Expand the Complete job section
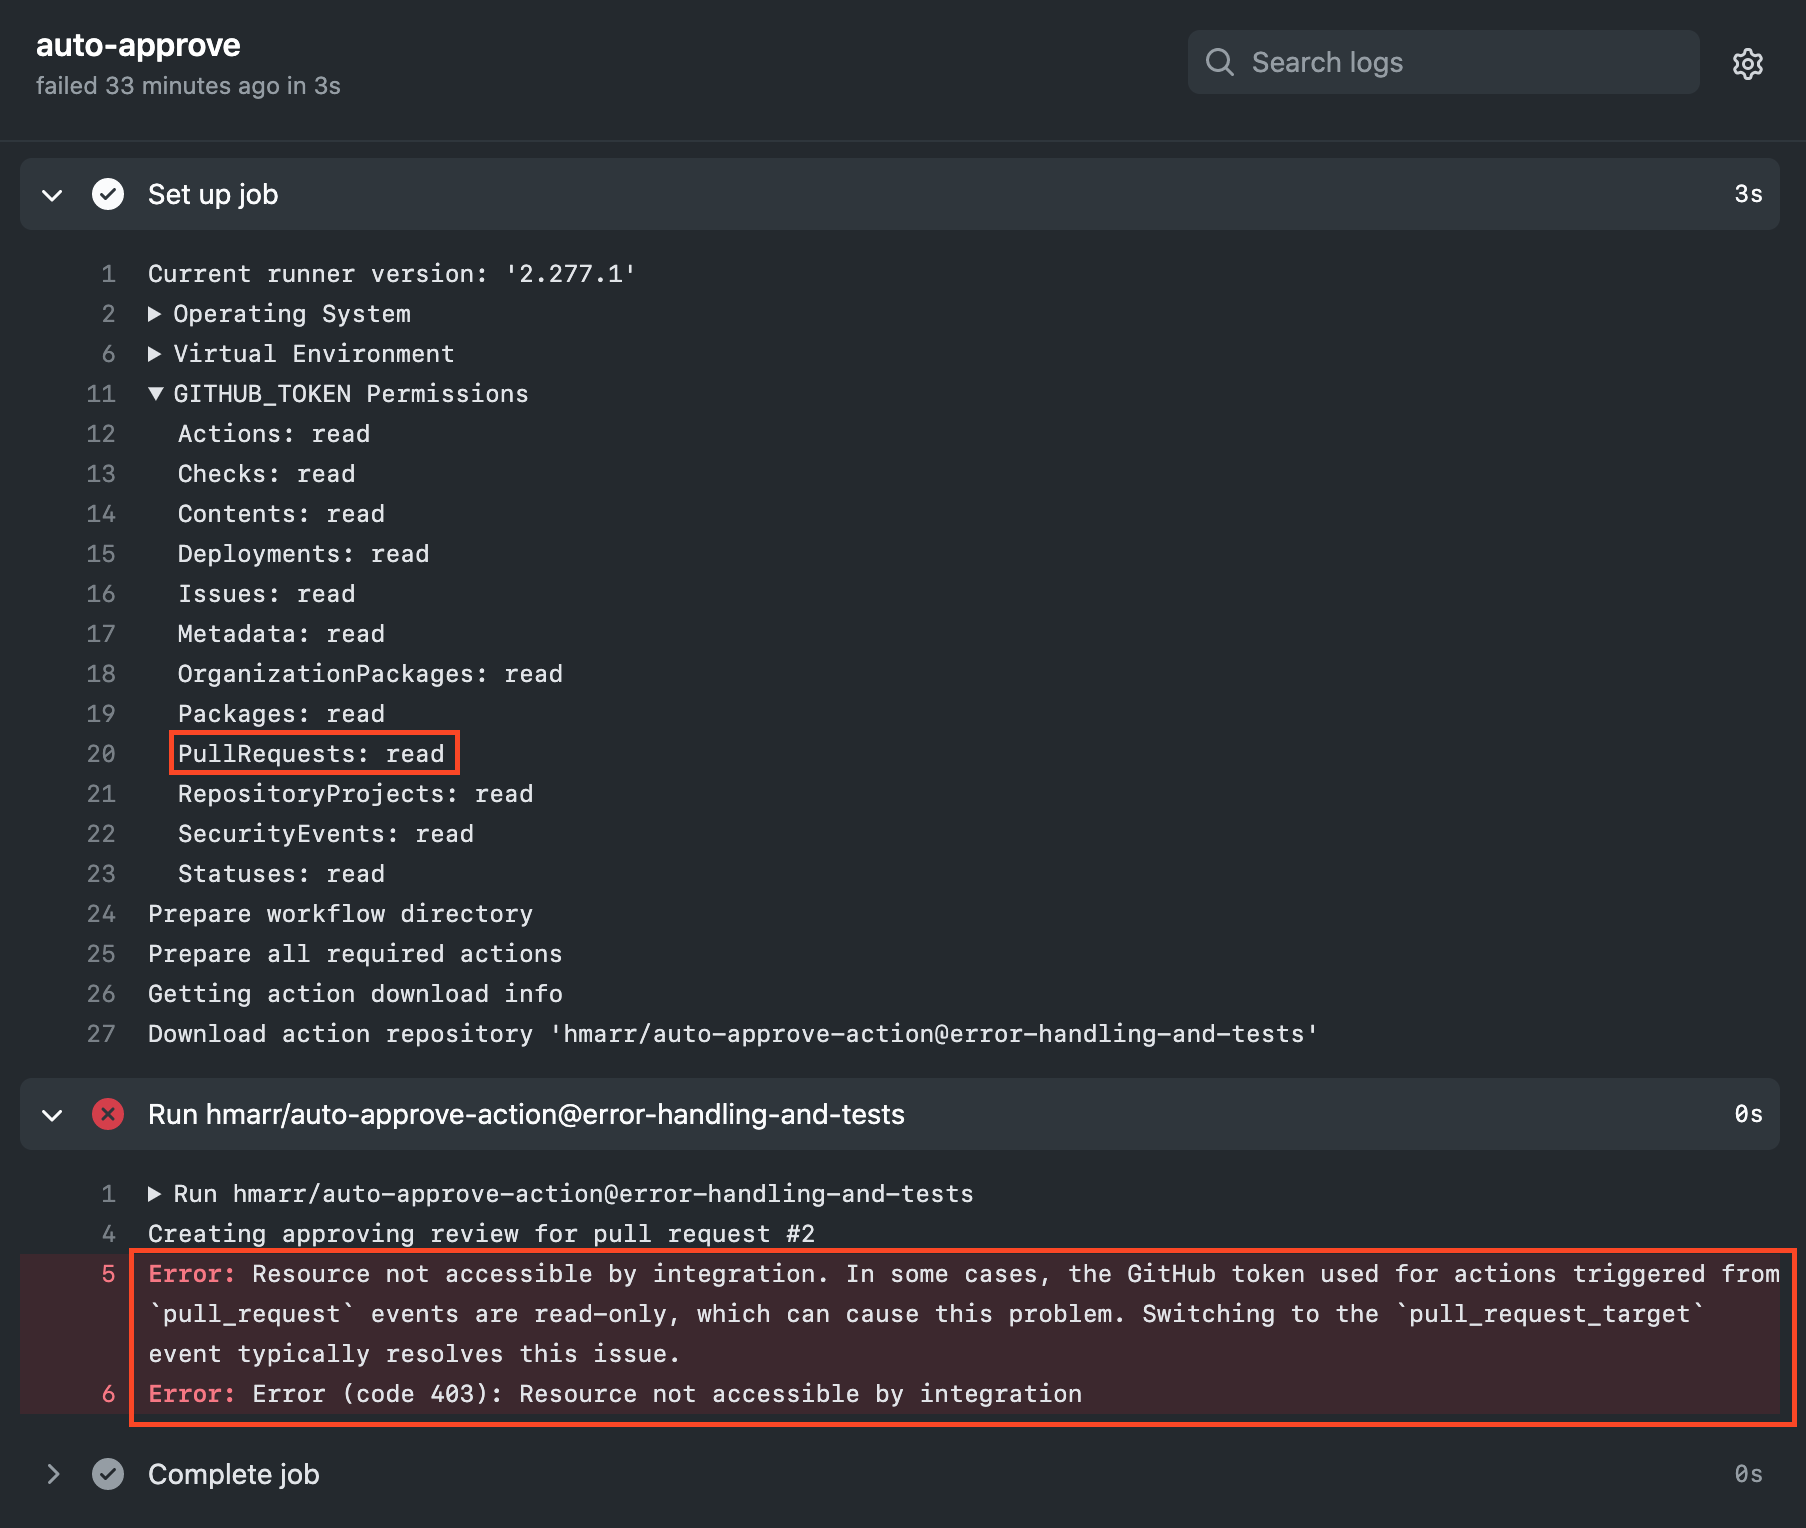1806x1528 pixels. click(x=52, y=1474)
